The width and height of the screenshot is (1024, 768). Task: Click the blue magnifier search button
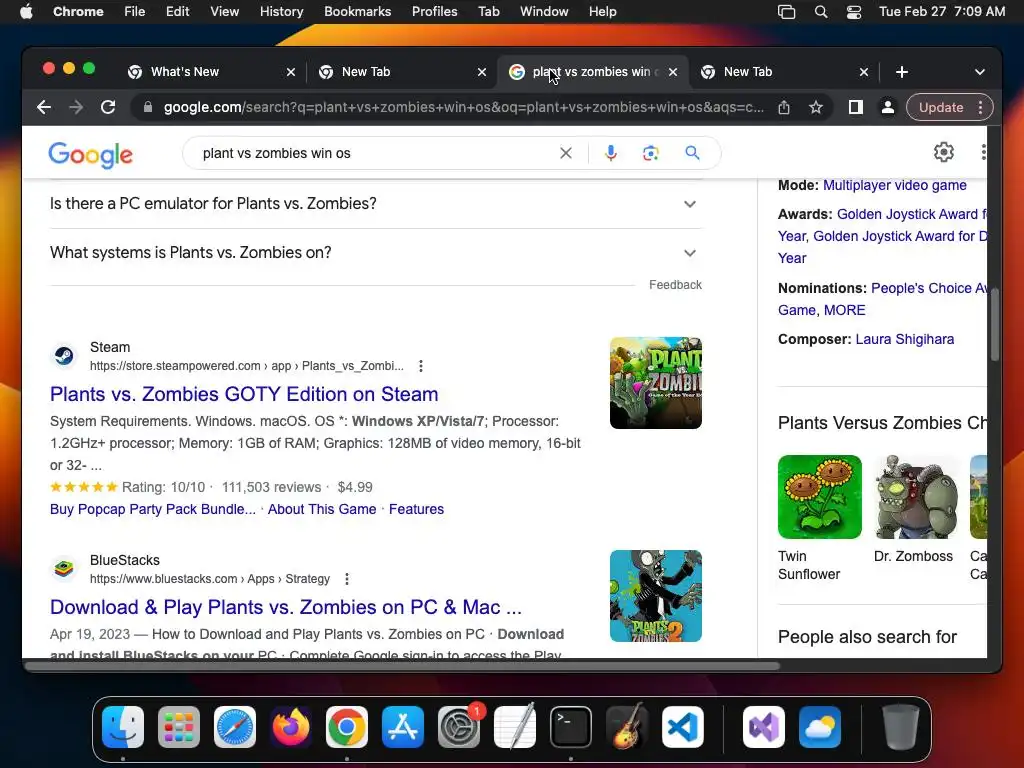[x=692, y=153]
